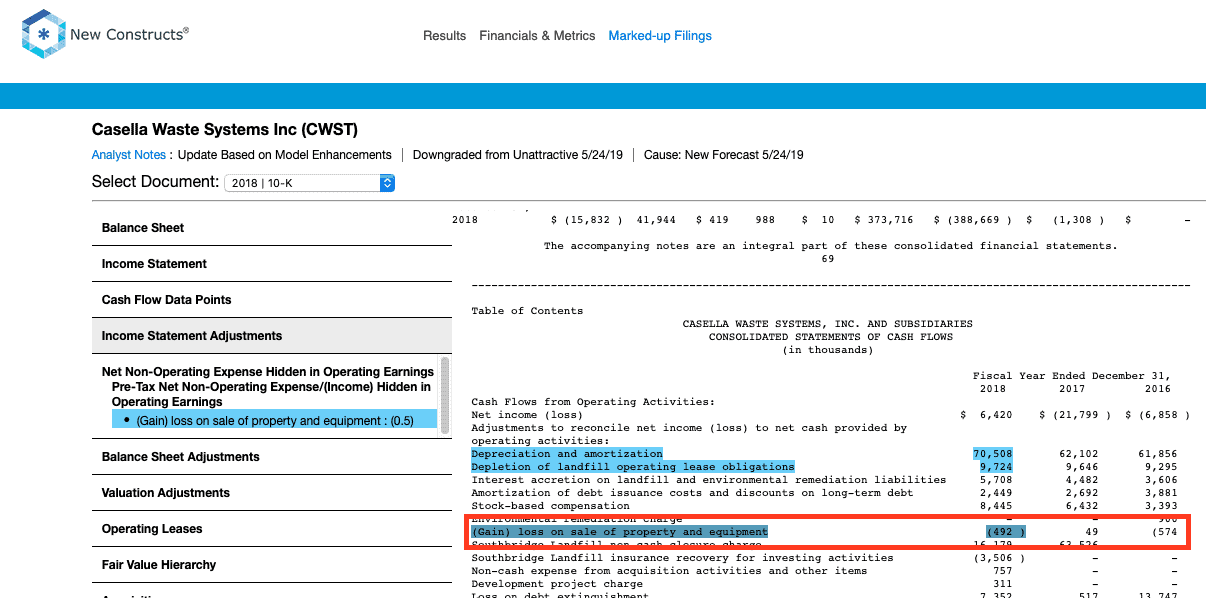Click highlighted Depletion of landfill operating lease obligations
The image size is (1206, 598).
pos(633,467)
